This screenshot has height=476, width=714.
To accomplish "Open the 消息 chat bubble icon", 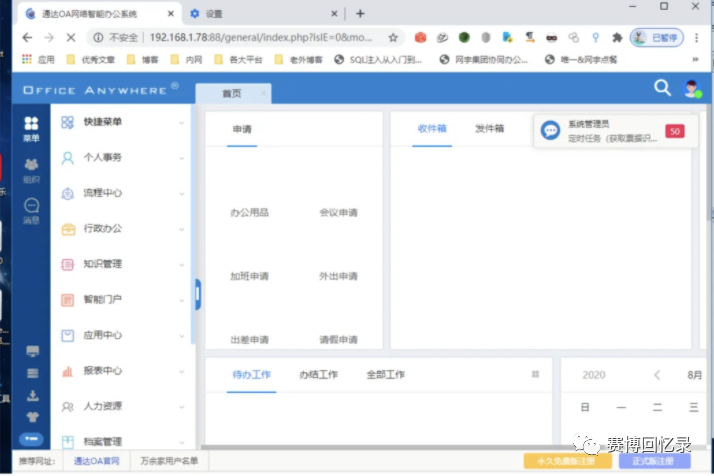I will click(31, 205).
